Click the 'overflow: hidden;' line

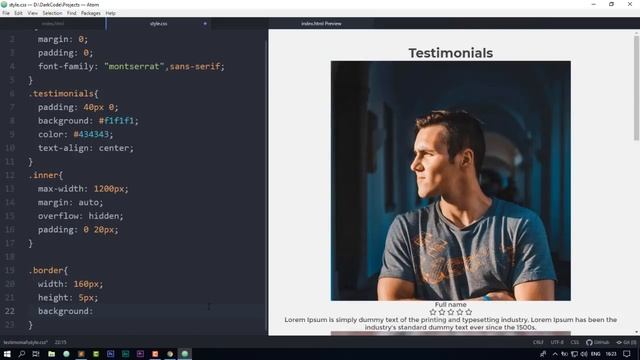[80, 216]
